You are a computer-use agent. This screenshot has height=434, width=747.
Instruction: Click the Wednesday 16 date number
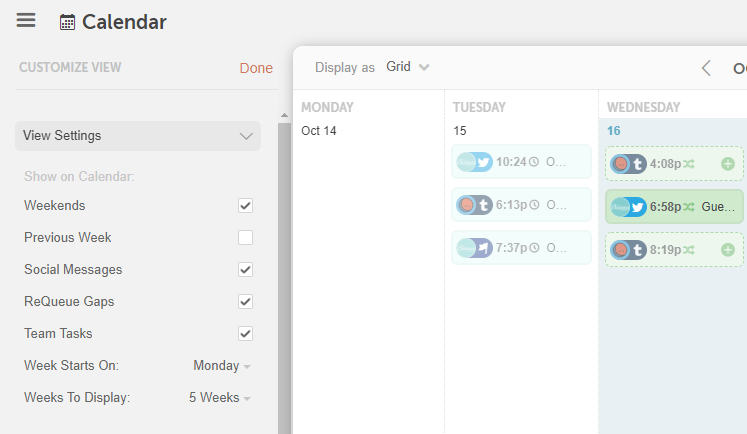click(614, 131)
